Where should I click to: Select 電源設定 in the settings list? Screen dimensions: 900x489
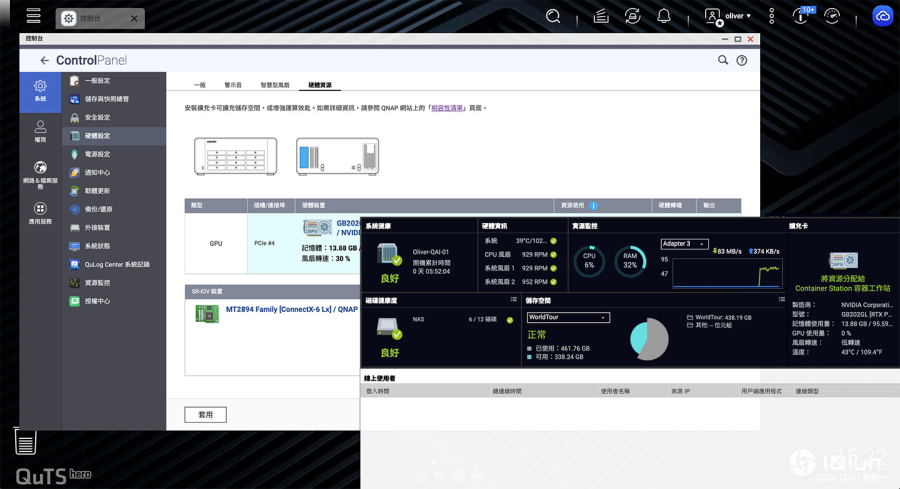(97, 154)
